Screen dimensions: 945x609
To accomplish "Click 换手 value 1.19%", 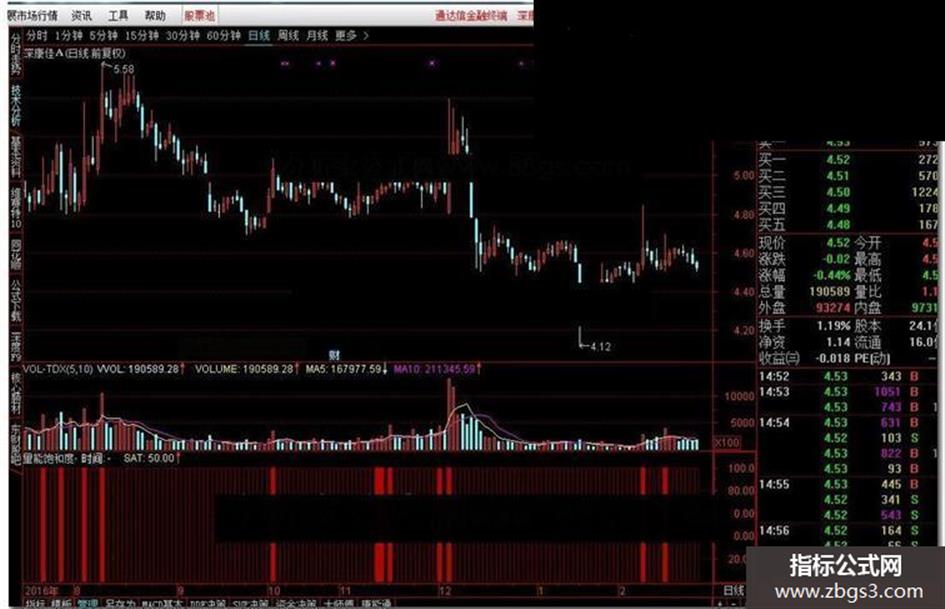I will (832, 326).
